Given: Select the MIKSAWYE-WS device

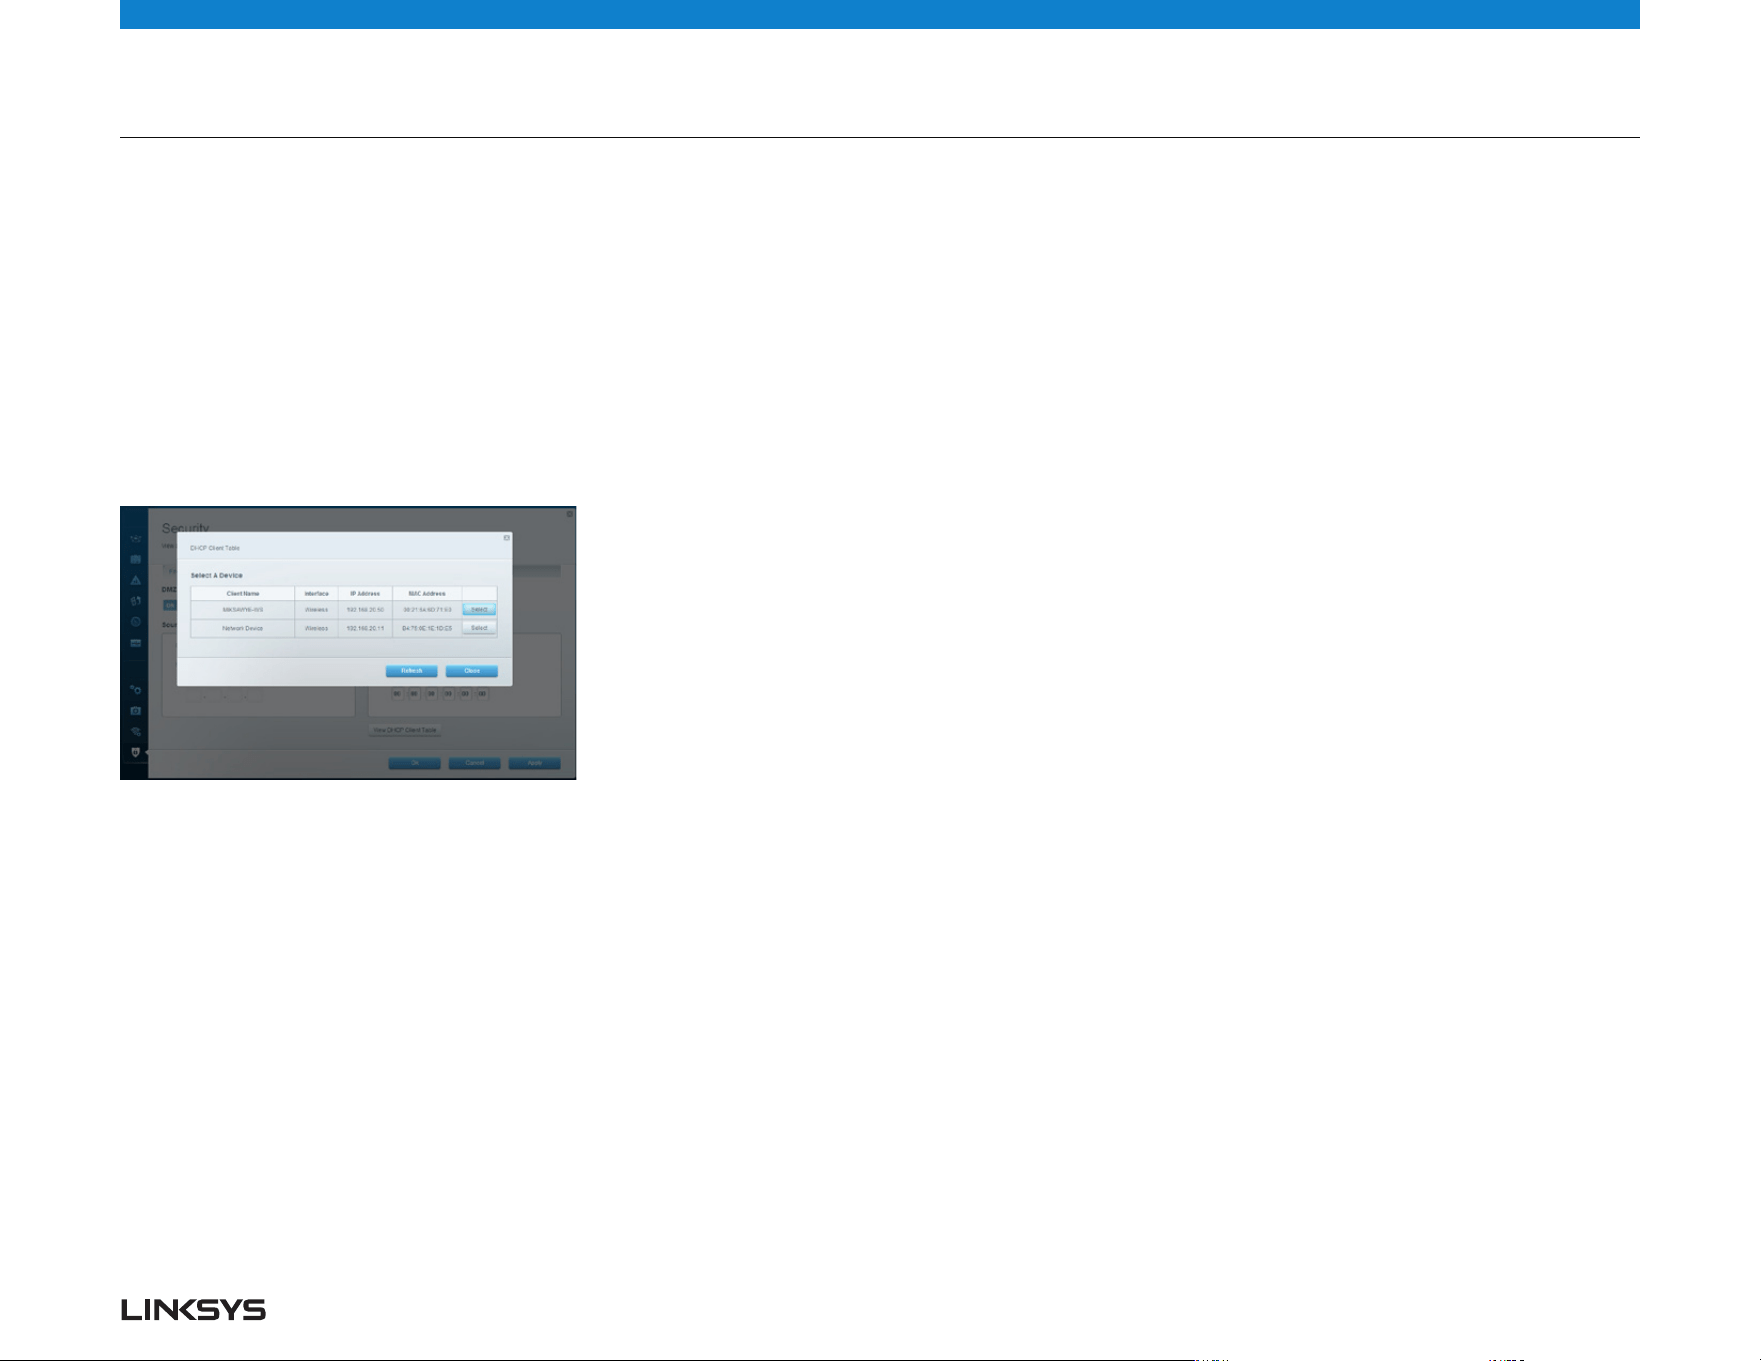Looking at the screenshot, I should point(479,609).
